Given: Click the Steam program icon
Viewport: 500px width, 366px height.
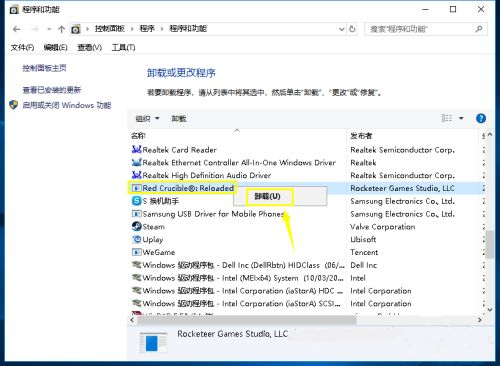Looking at the screenshot, I should tap(137, 226).
